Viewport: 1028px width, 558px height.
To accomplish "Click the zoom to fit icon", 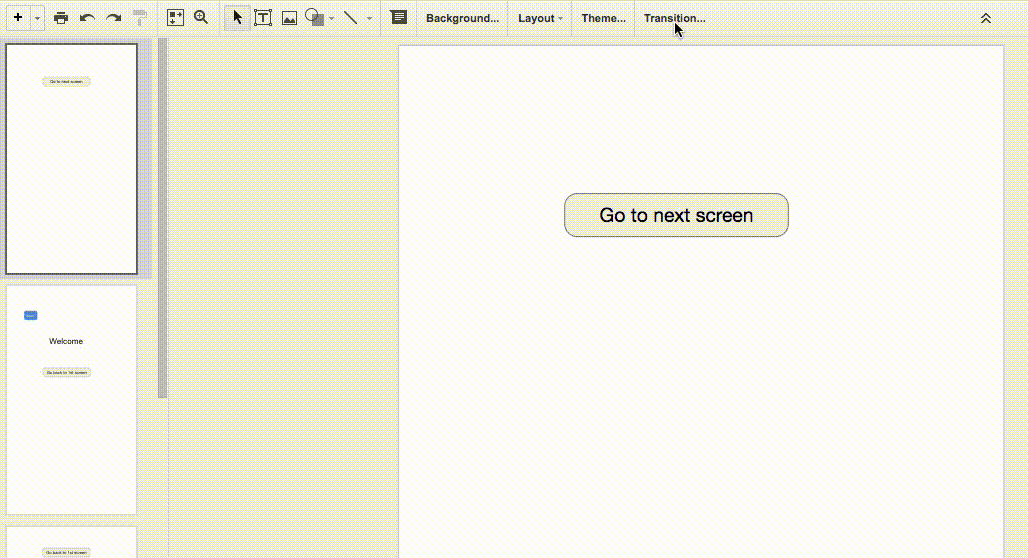I will [x=175, y=18].
